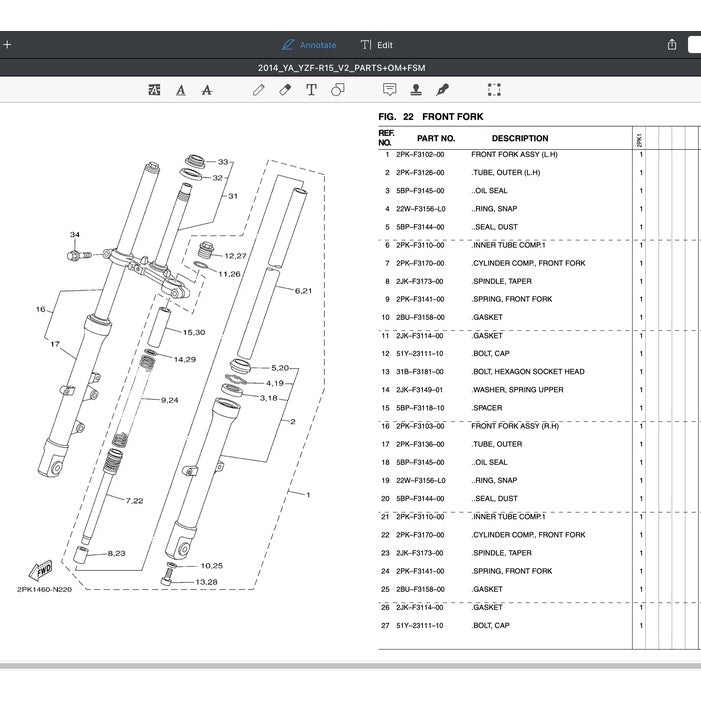Select the stamp tool

point(415,90)
